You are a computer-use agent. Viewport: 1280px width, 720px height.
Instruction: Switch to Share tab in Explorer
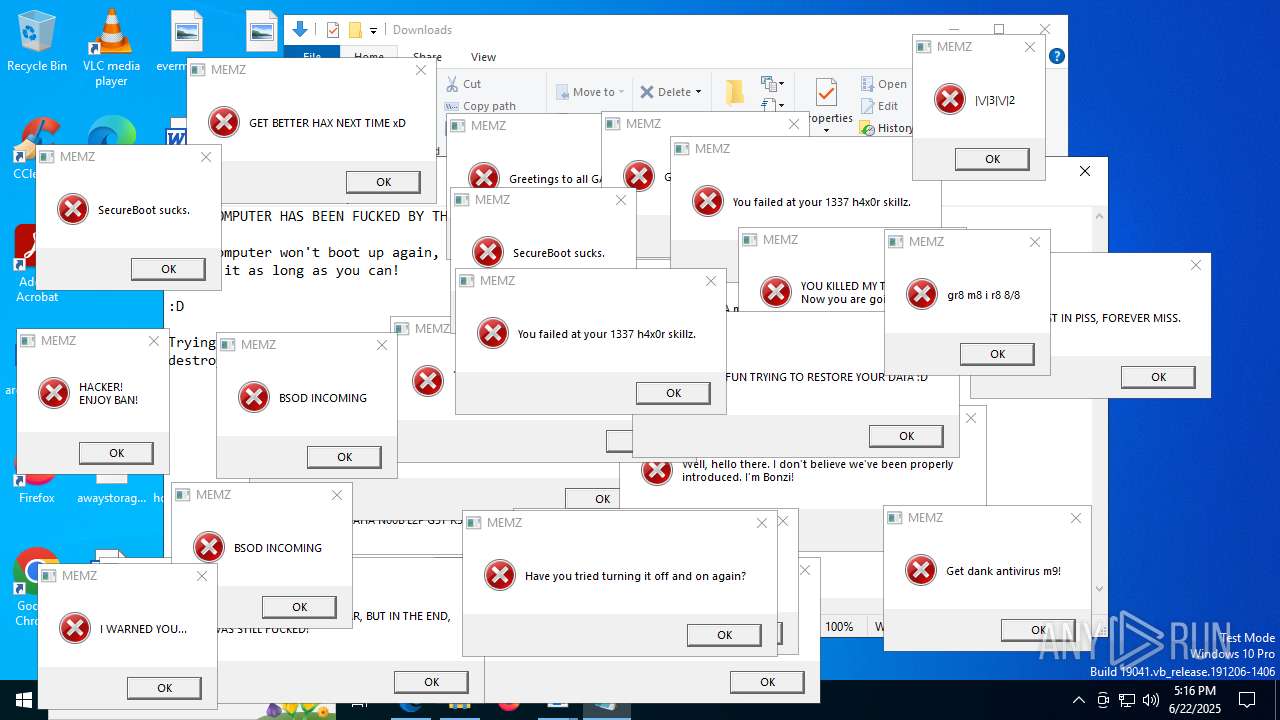427,57
